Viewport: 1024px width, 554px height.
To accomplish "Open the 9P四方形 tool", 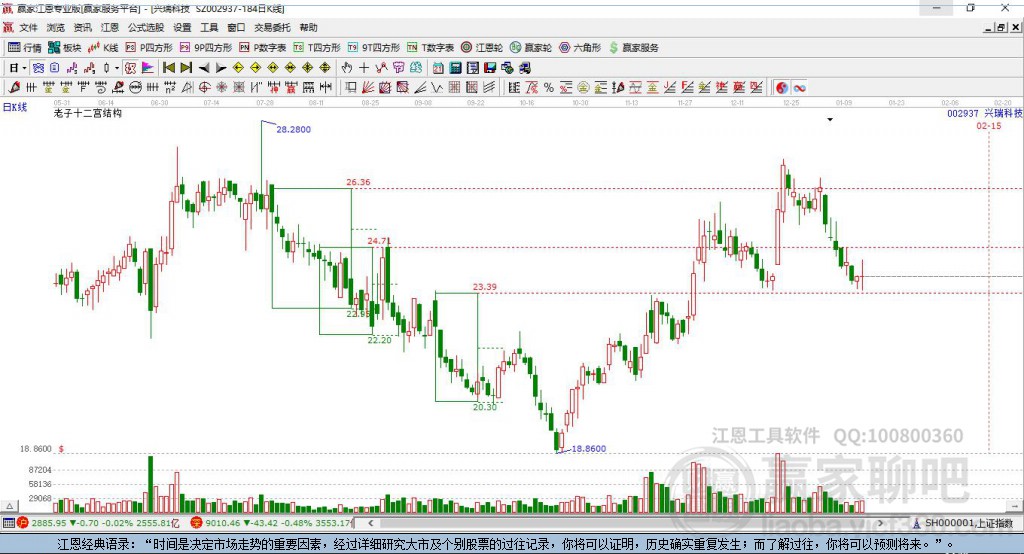I will [206, 48].
